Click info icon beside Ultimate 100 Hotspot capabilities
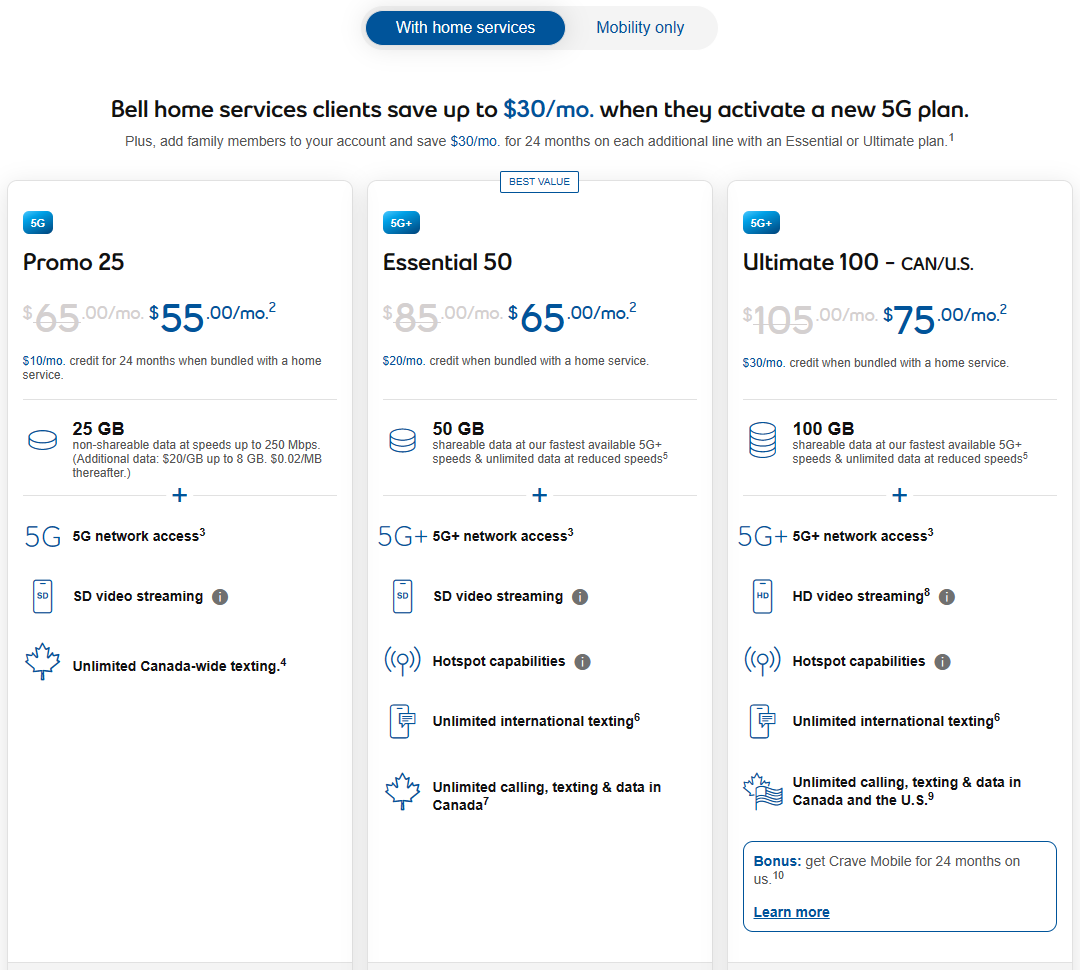This screenshot has height=970, width=1080. pyautogui.click(x=942, y=661)
